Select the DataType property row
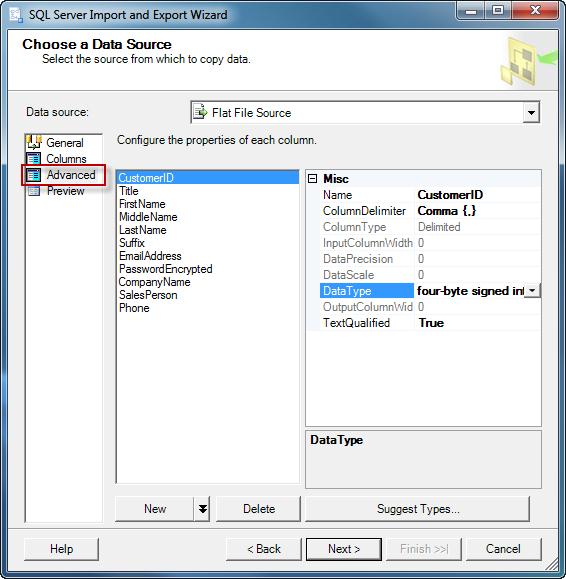566x579 pixels. click(x=367, y=291)
